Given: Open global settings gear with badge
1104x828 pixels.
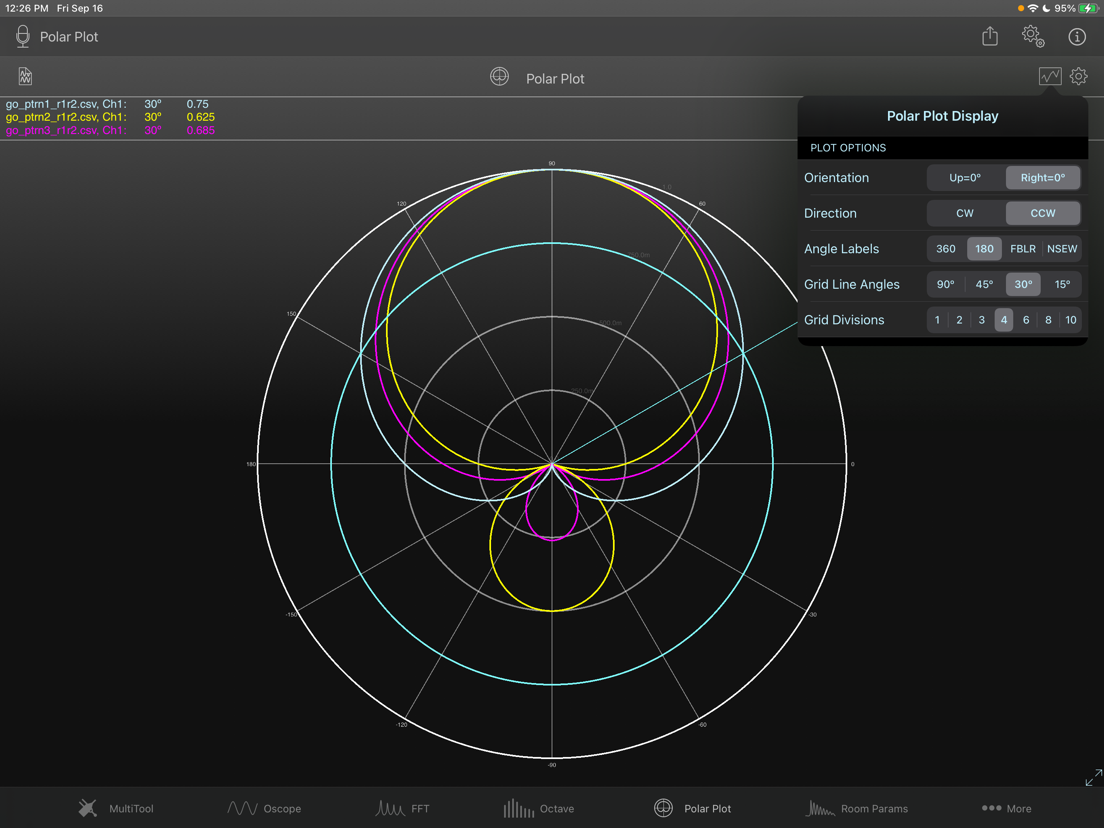Looking at the screenshot, I should tap(1033, 36).
